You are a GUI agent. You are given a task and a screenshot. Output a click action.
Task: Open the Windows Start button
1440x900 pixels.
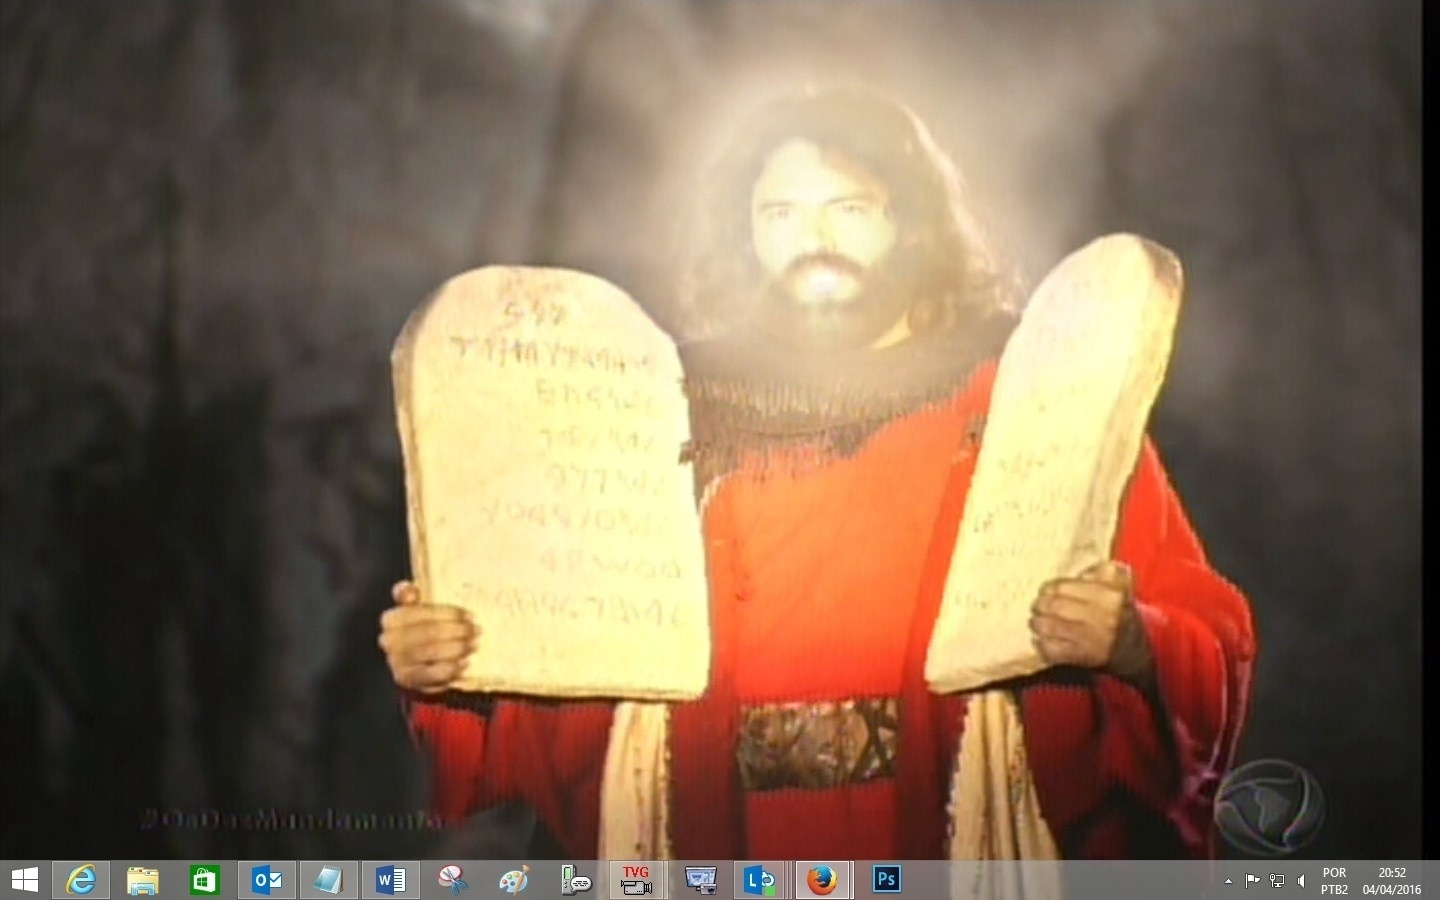[x=24, y=880]
